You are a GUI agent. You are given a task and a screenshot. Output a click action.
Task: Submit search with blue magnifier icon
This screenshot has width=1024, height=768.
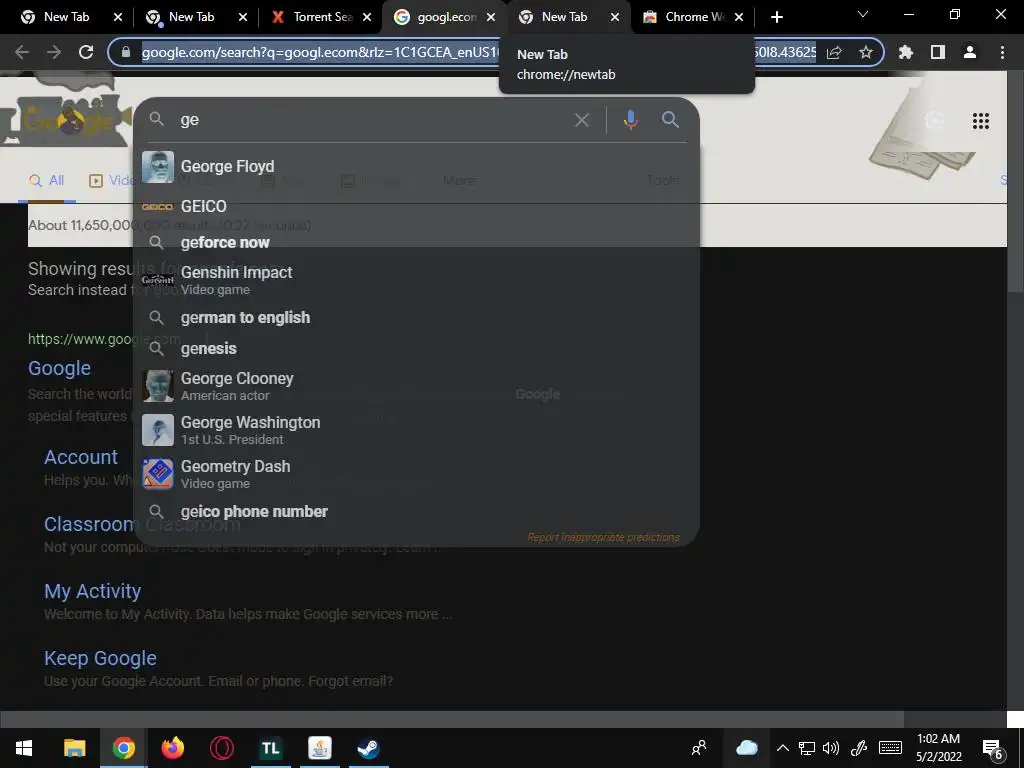pyautogui.click(x=670, y=120)
